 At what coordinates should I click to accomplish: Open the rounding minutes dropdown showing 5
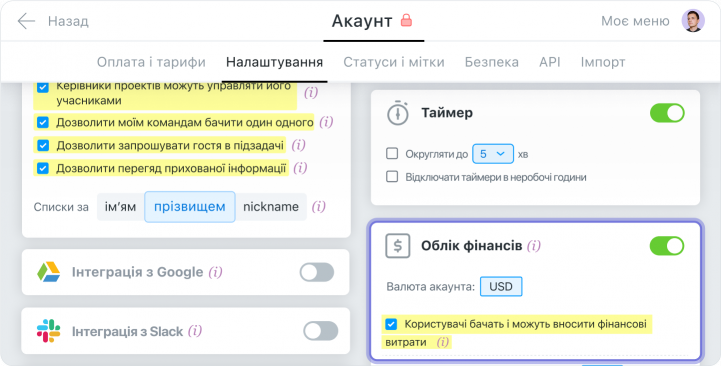pos(493,154)
